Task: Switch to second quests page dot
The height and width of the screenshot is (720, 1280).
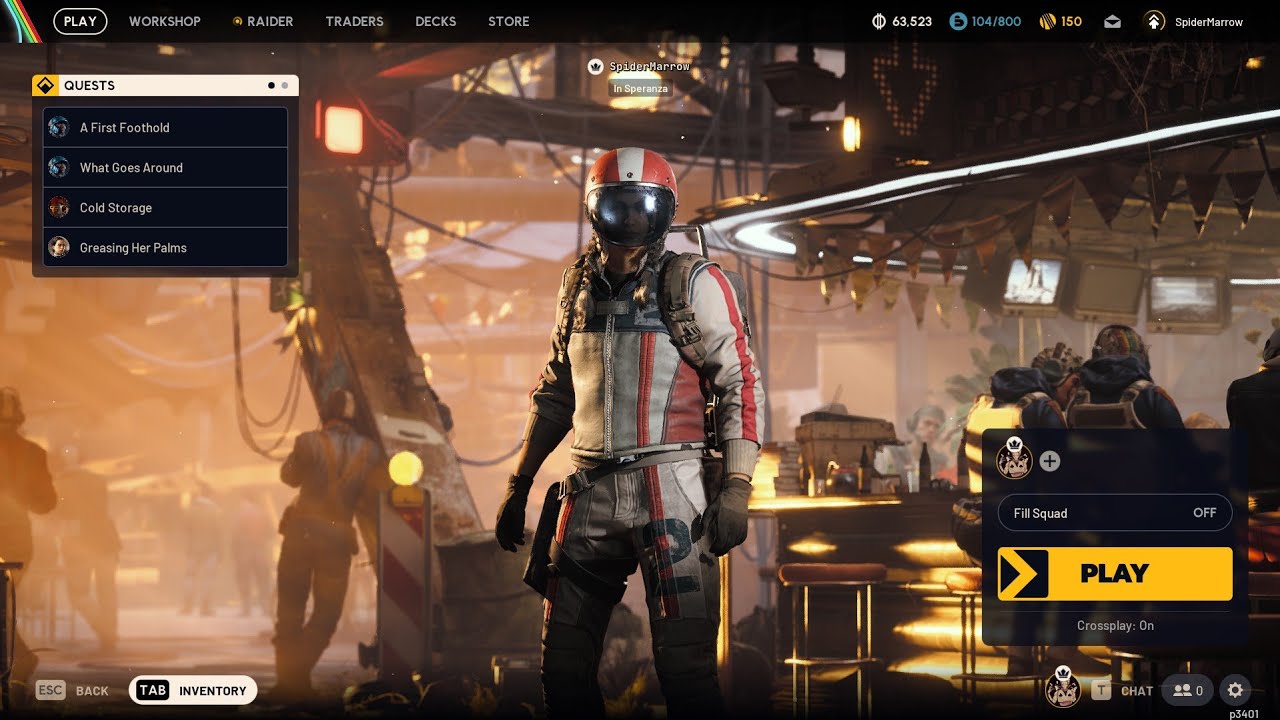Action: click(285, 86)
